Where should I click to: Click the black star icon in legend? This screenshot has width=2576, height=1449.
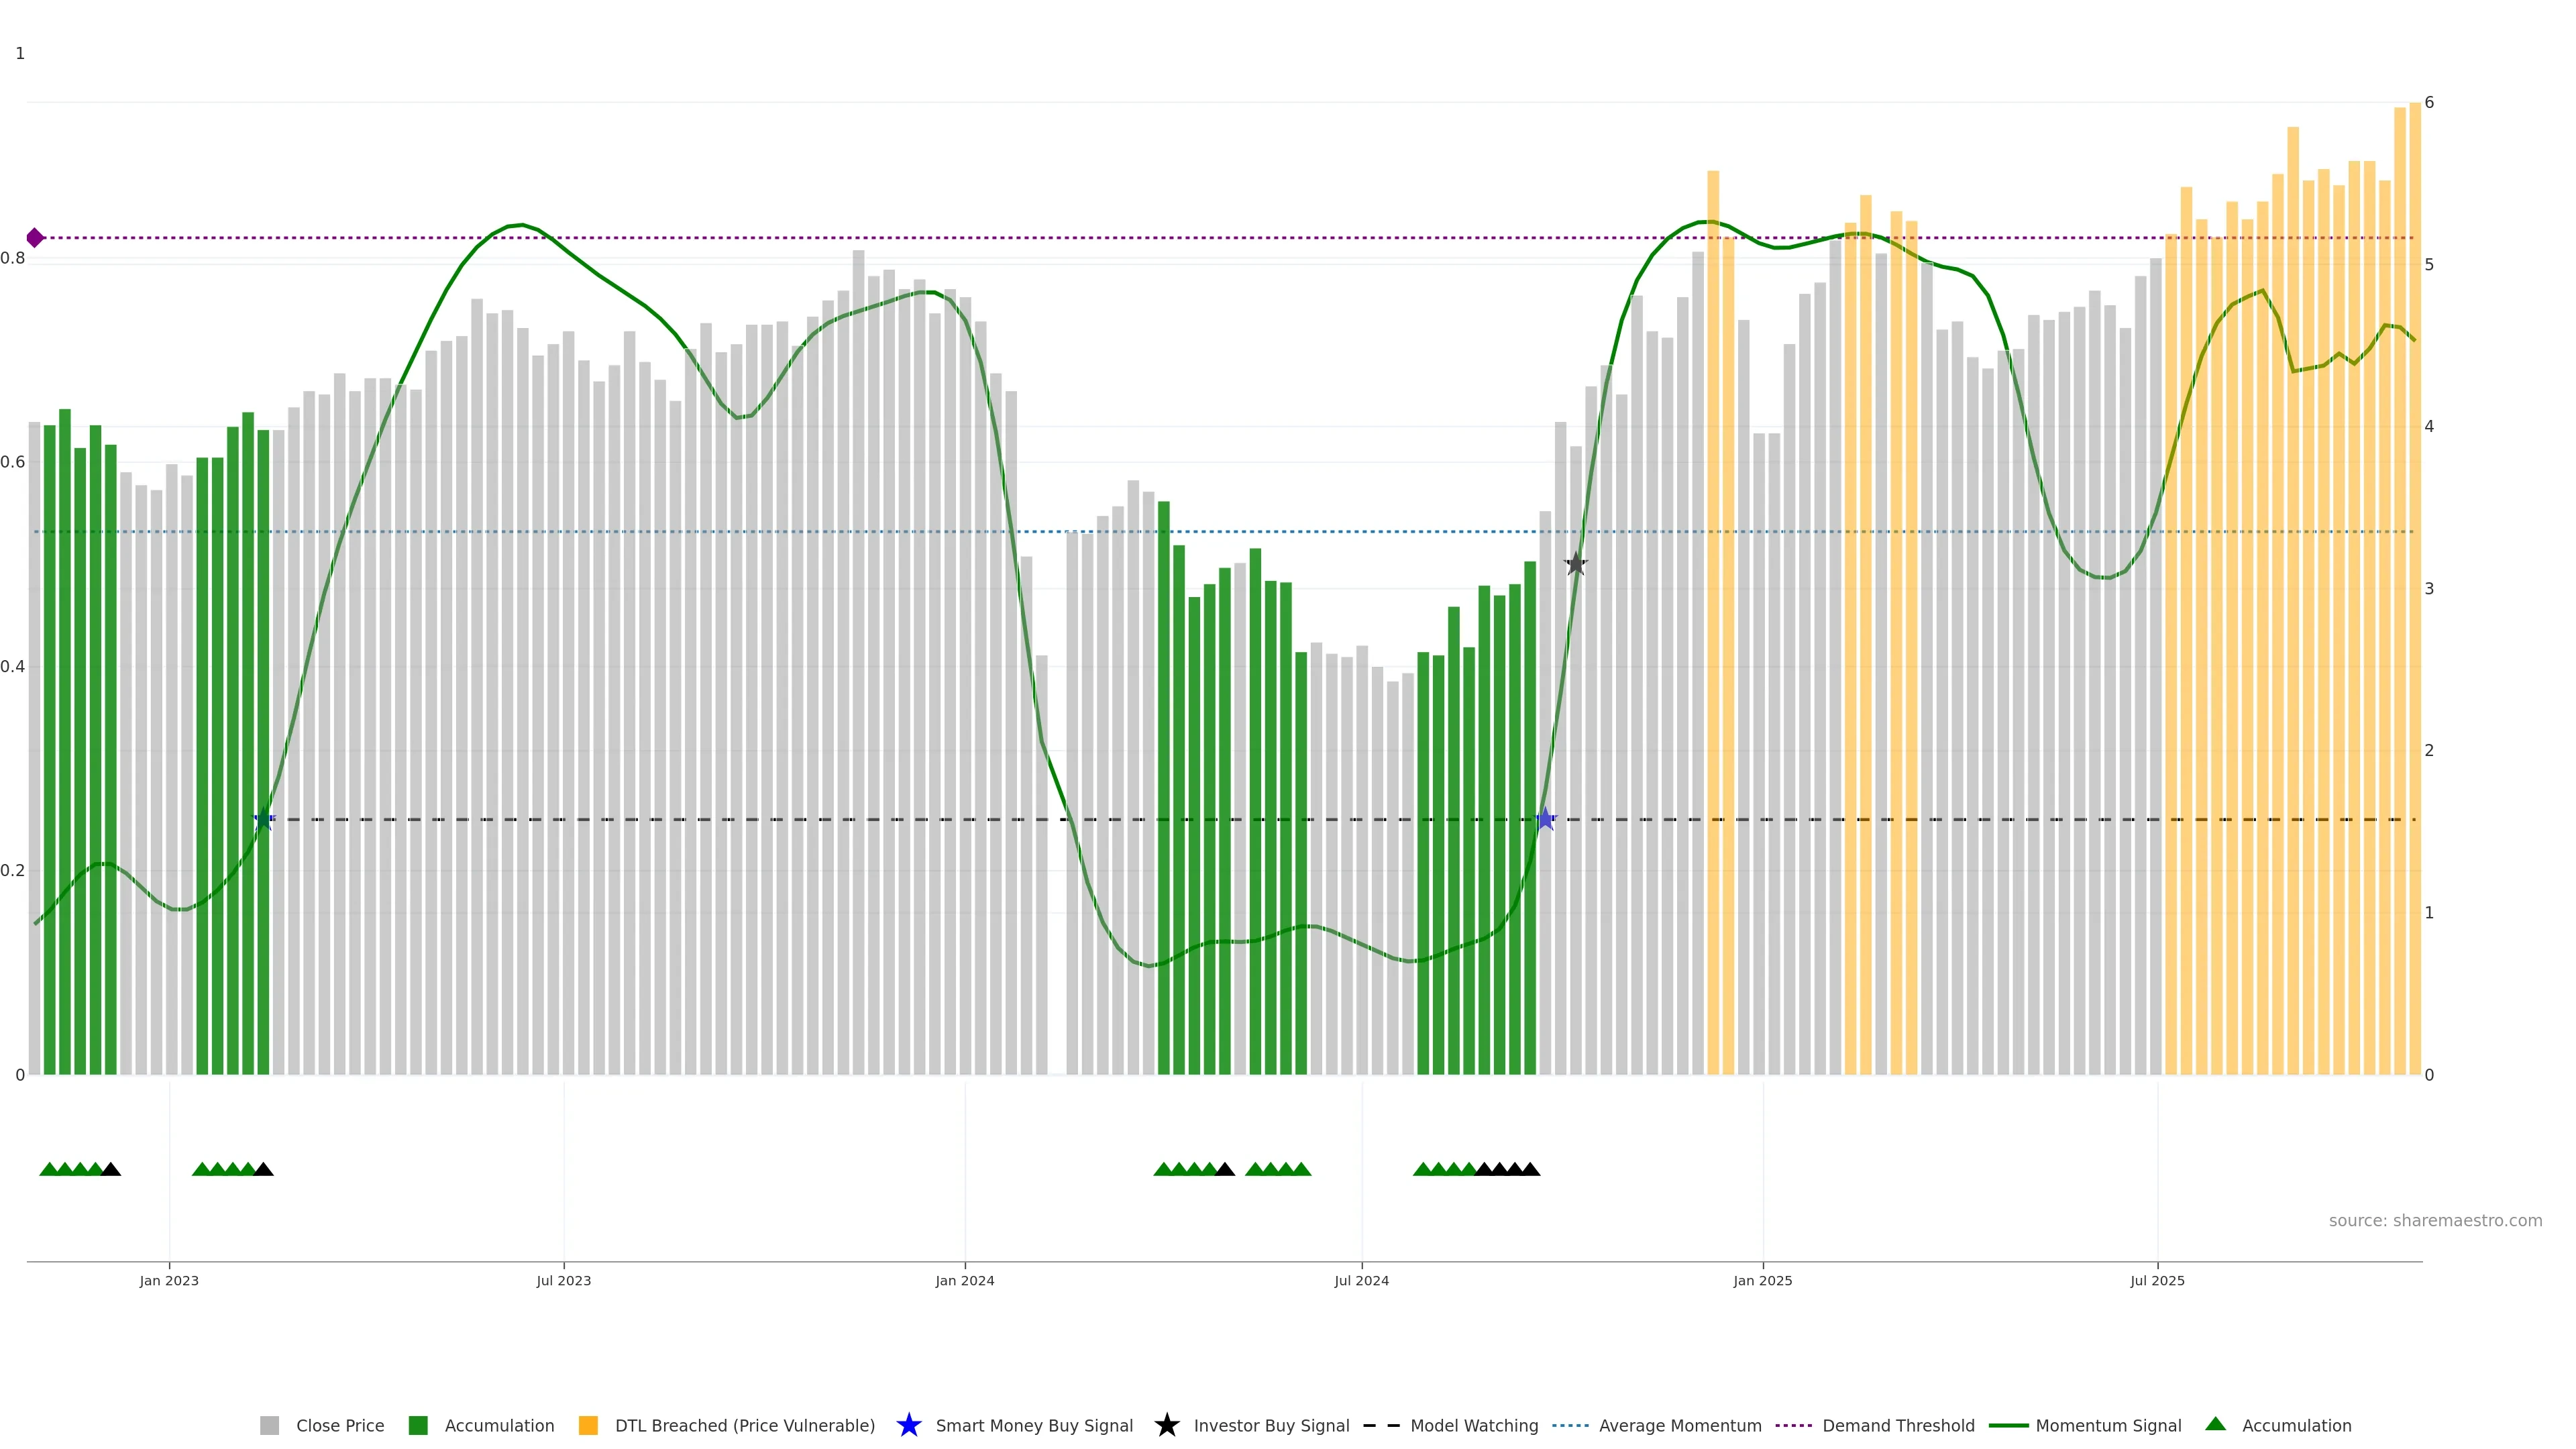(x=1166, y=1425)
